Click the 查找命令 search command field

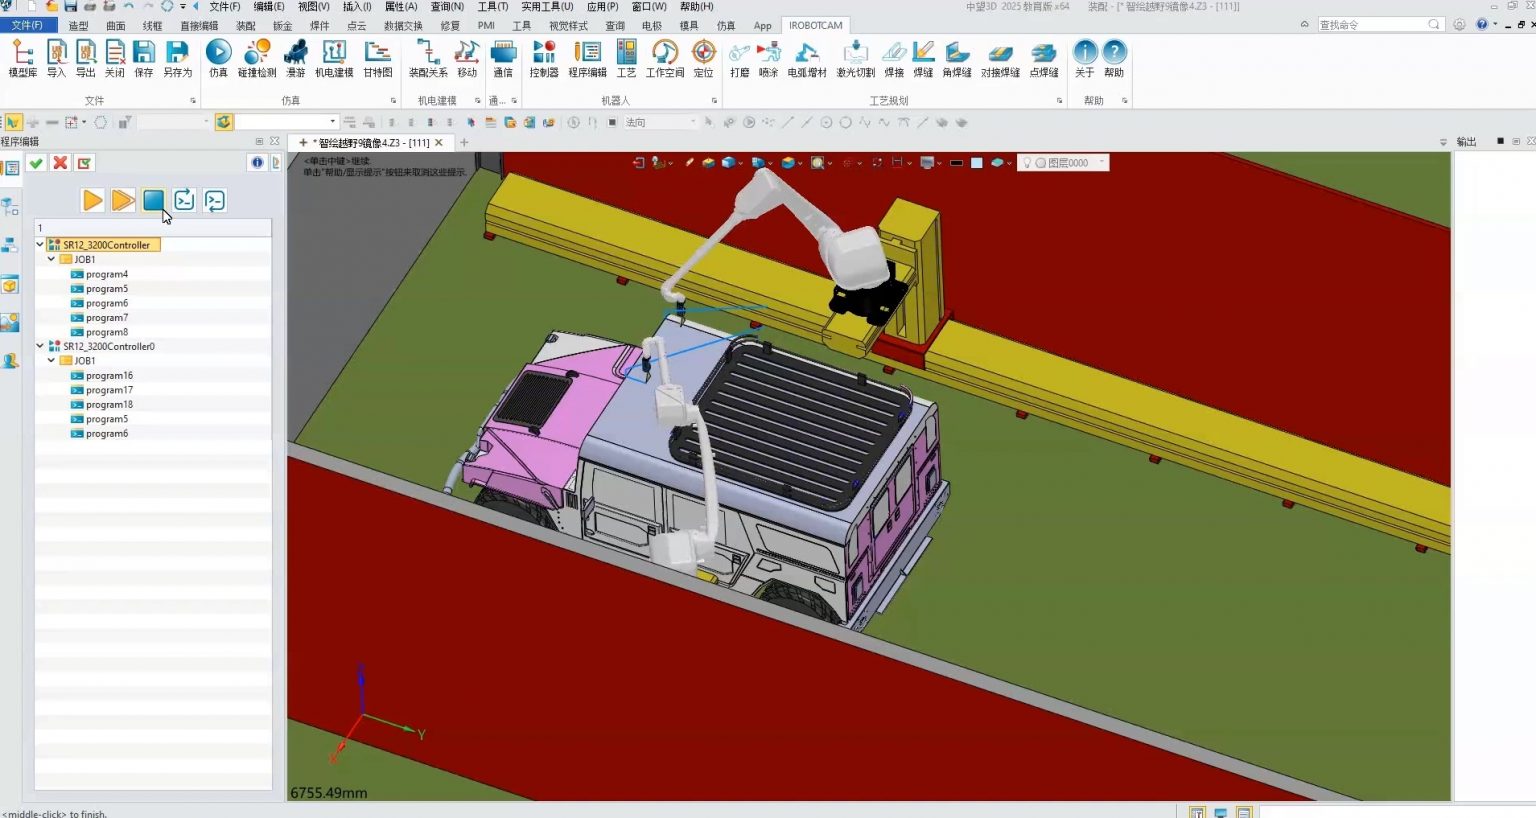tap(1380, 24)
